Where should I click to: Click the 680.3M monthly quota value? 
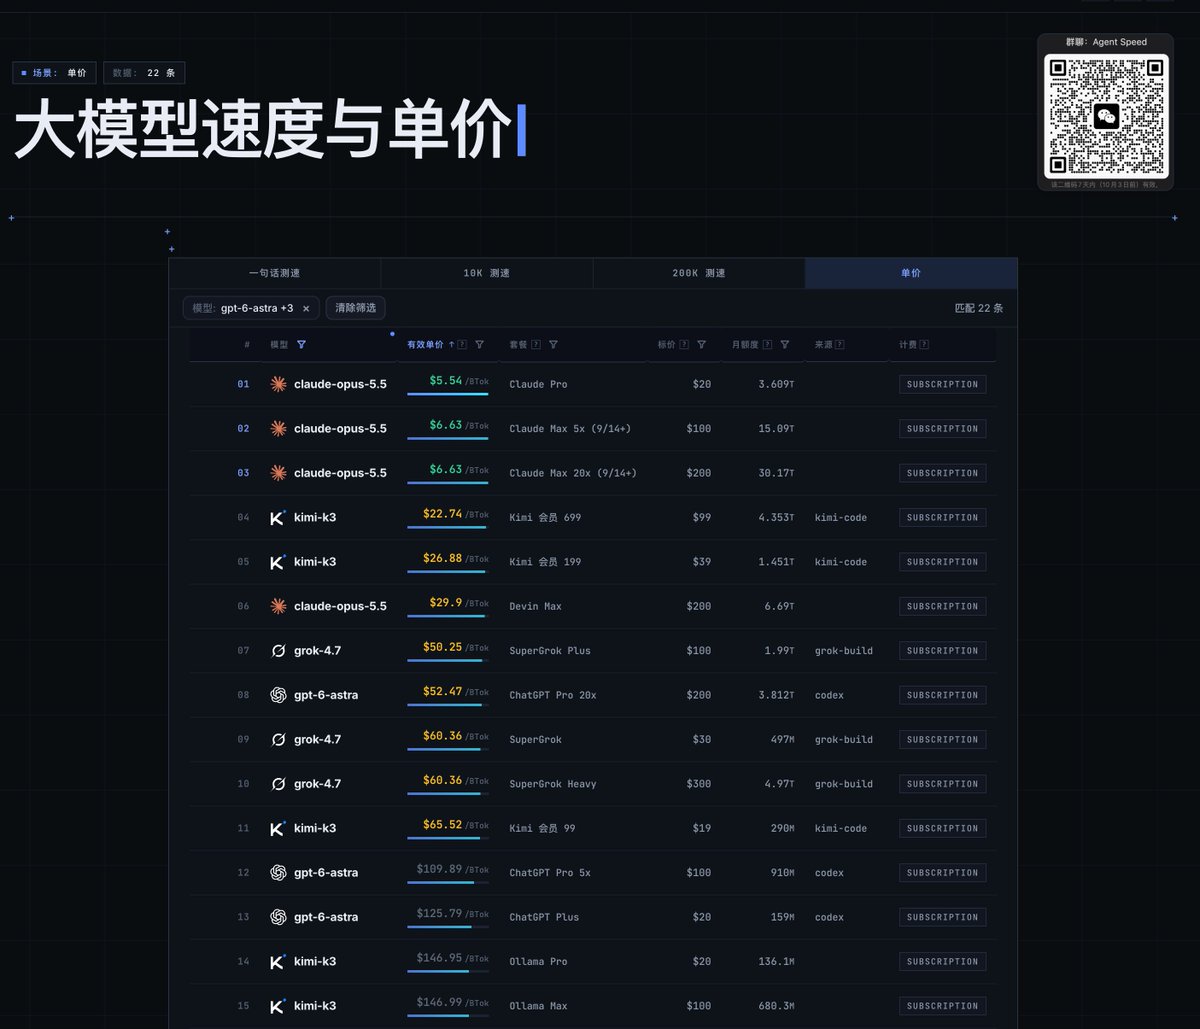click(776, 1006)
